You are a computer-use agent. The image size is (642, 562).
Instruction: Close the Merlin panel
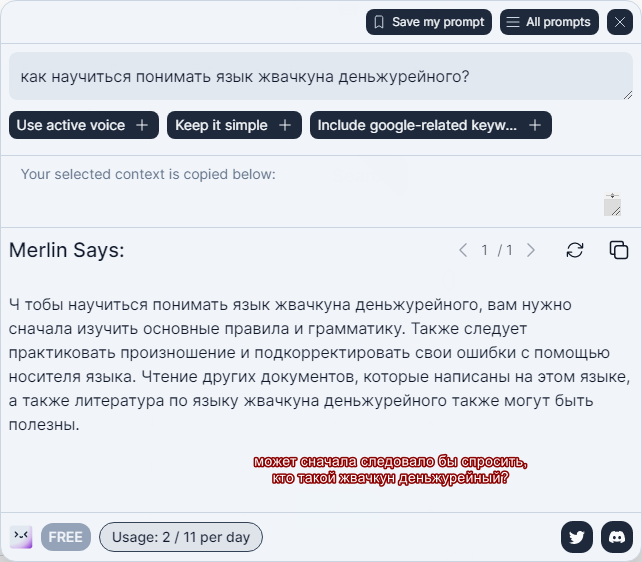click(x=619, y=22)
